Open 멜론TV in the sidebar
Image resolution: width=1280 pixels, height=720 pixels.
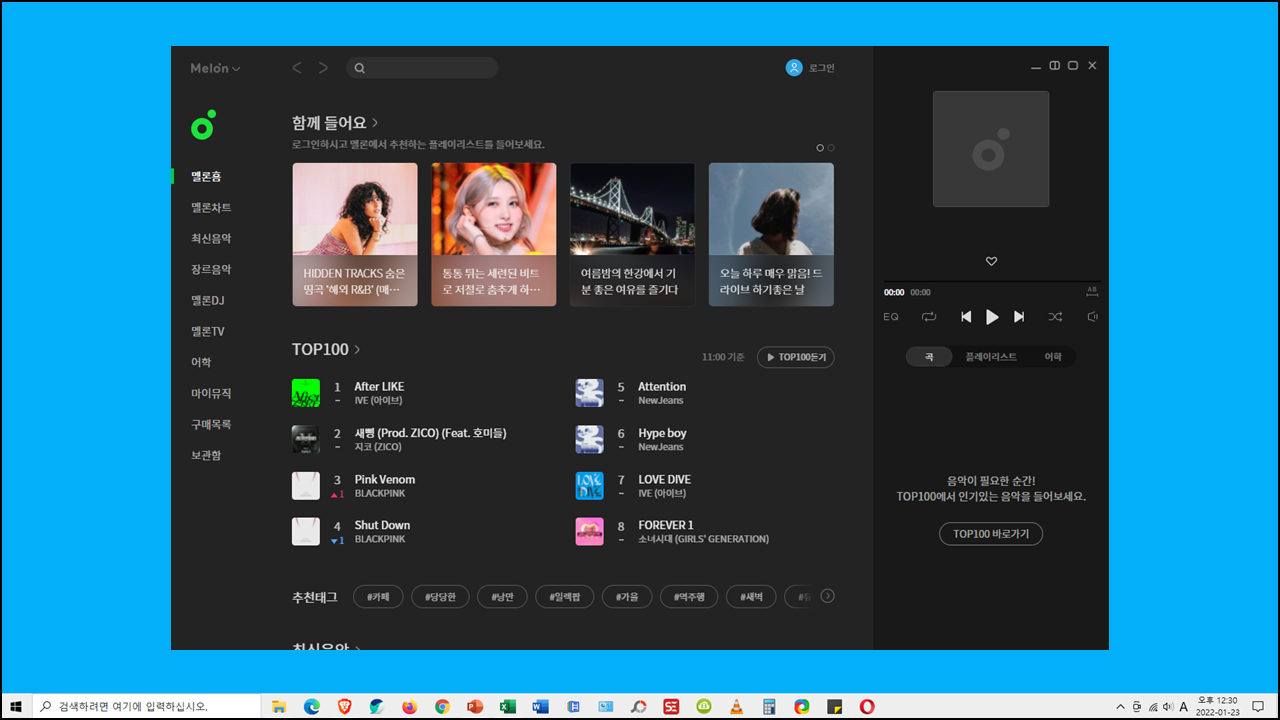point(208,331)
